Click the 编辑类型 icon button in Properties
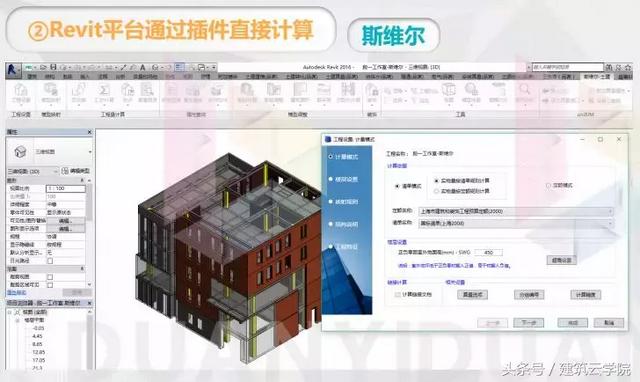The width and height of the screenshot is (640, 382). click(x=76, y=171)
